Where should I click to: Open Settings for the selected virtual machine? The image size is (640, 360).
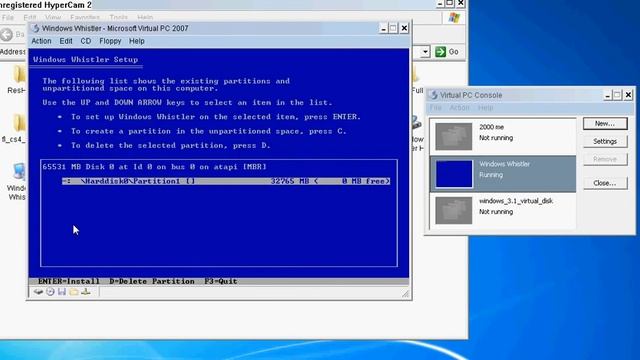(605, 141)
